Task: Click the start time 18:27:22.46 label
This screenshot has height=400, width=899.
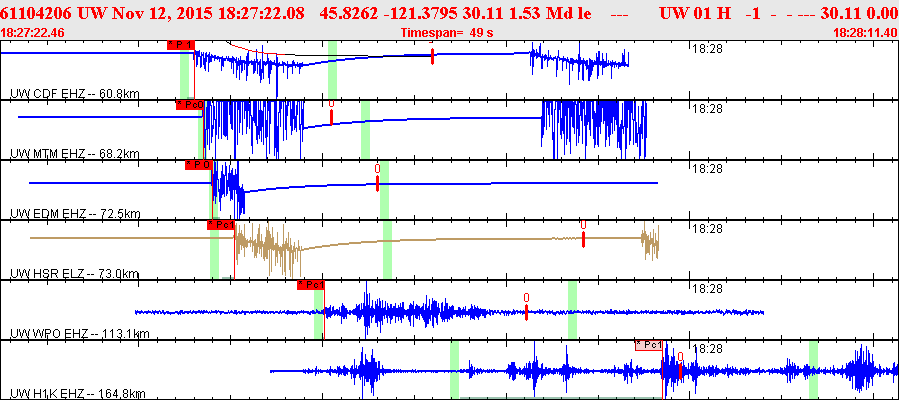Action: (x=33, y=33)
